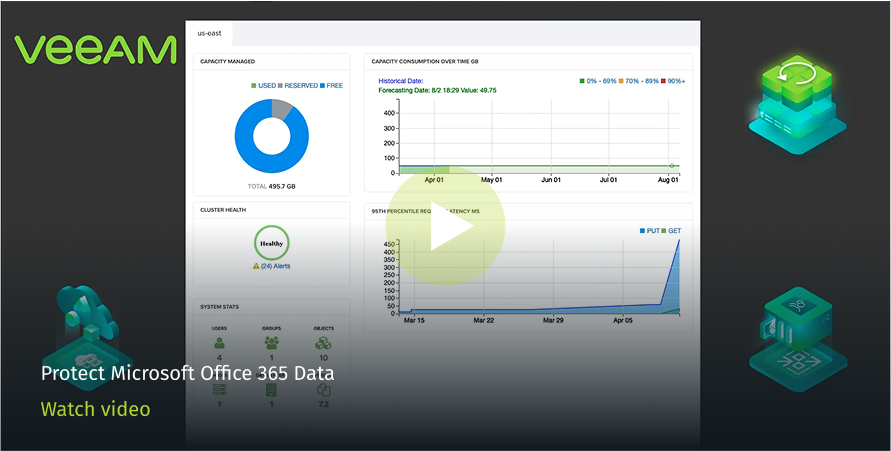Click the TOTAL 495.7 GB label

[x=272, y=186]
